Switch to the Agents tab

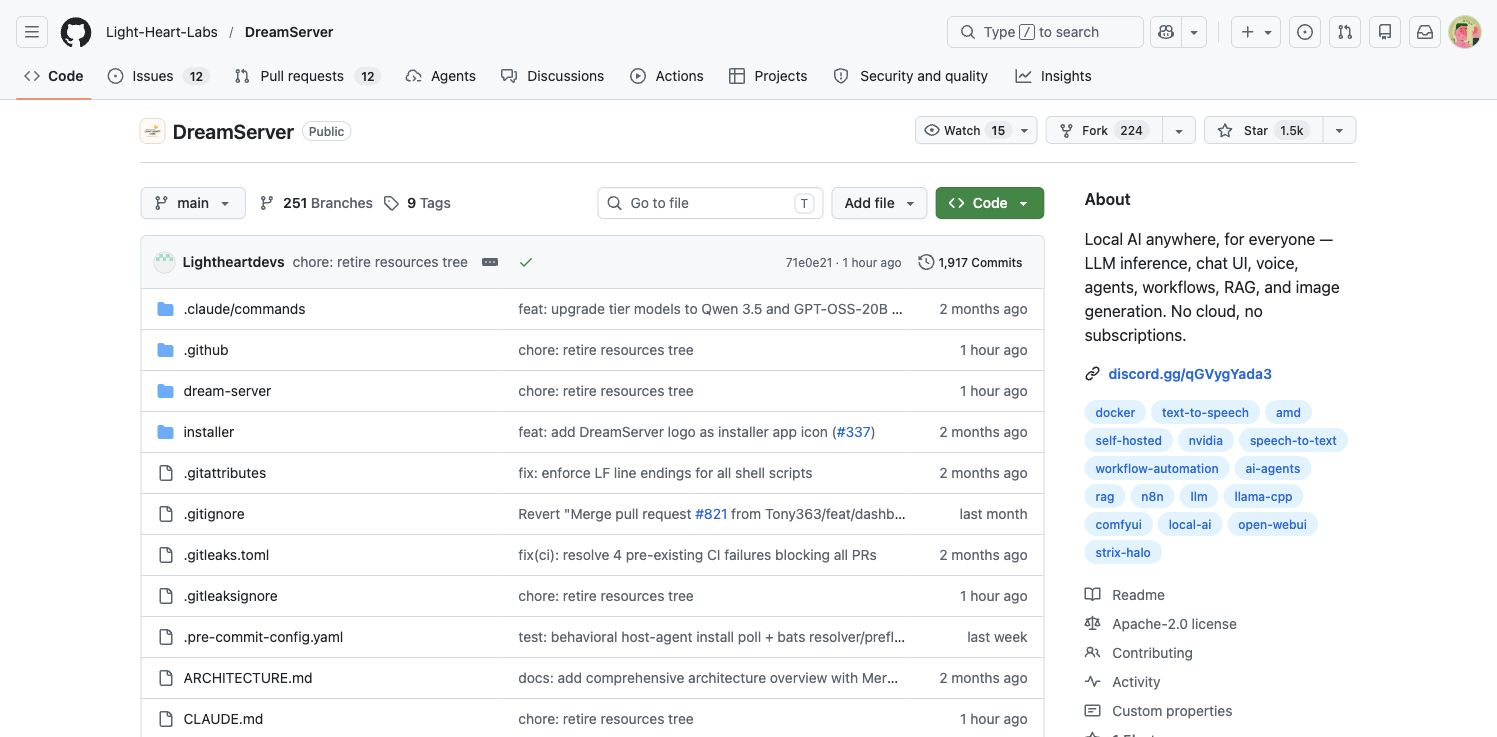pos(441,76)
